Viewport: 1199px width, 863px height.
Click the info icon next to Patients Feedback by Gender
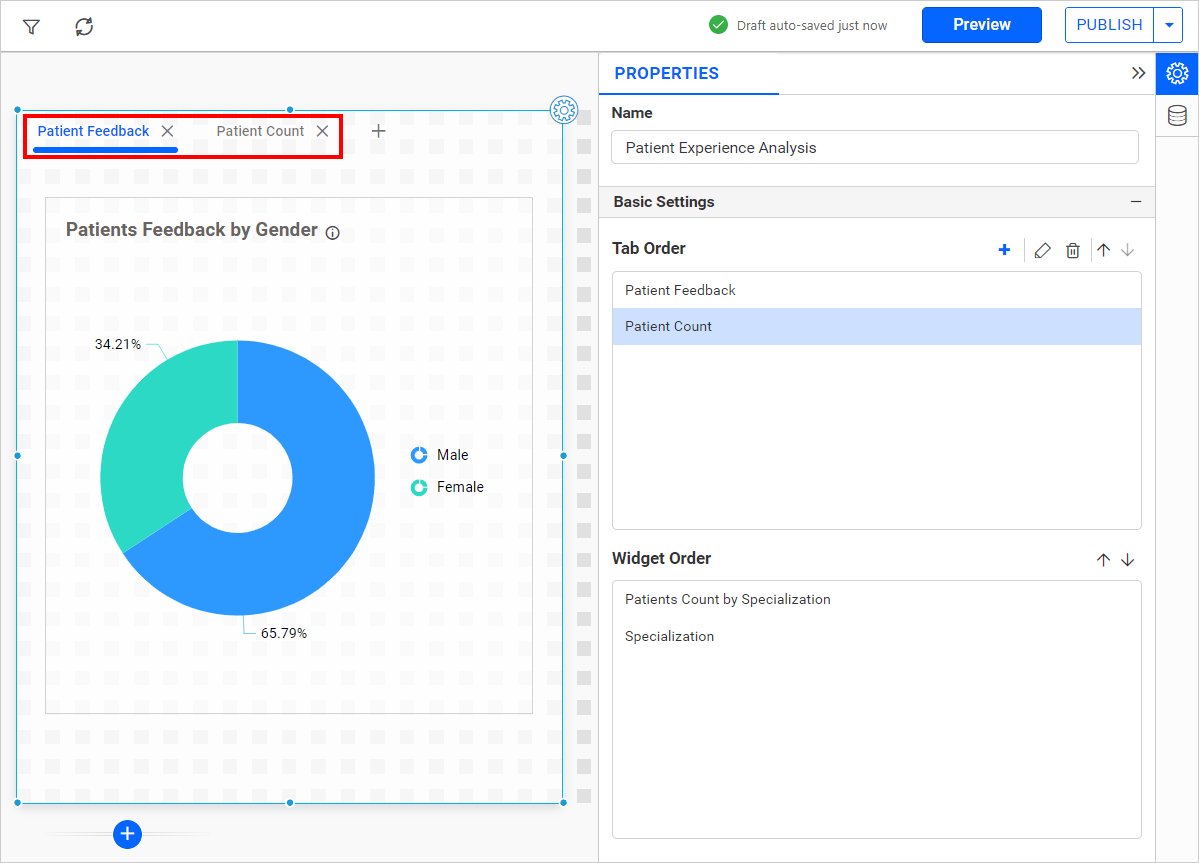tap(332, 232)
